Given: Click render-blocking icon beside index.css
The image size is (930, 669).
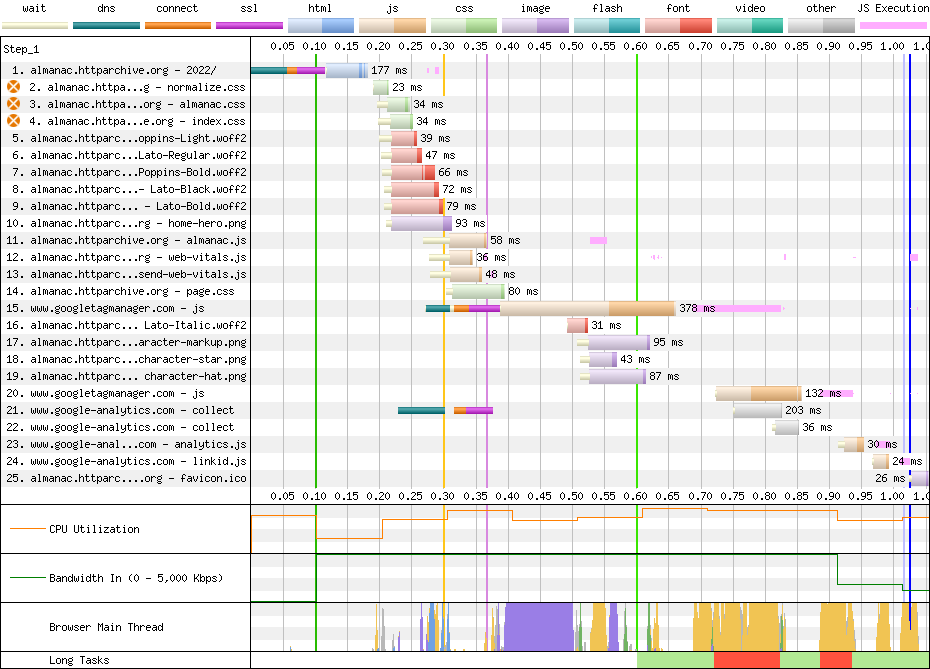Looking at the screenshot, I should [13, 121].
